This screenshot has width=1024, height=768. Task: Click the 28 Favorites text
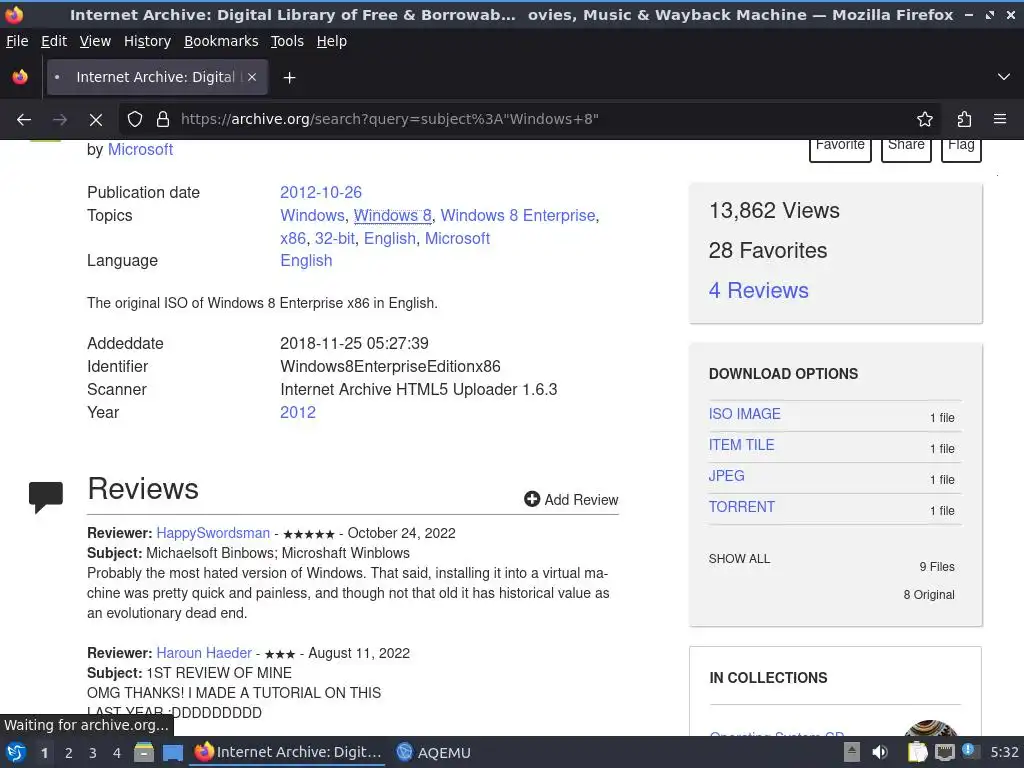coord(768,251)
